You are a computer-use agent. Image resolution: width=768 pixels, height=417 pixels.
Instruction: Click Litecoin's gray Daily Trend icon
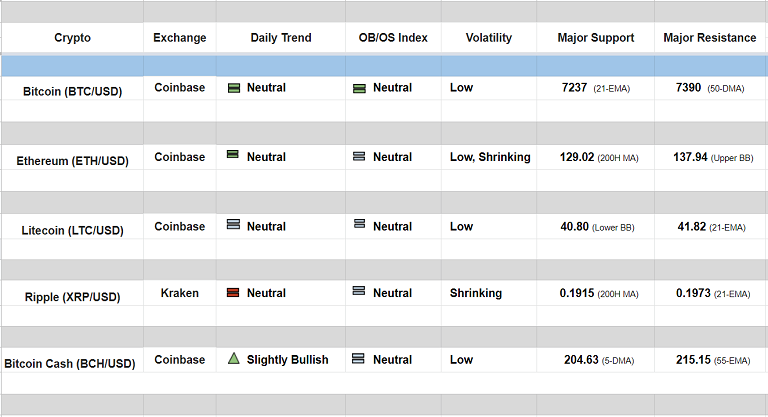point(233,225)
